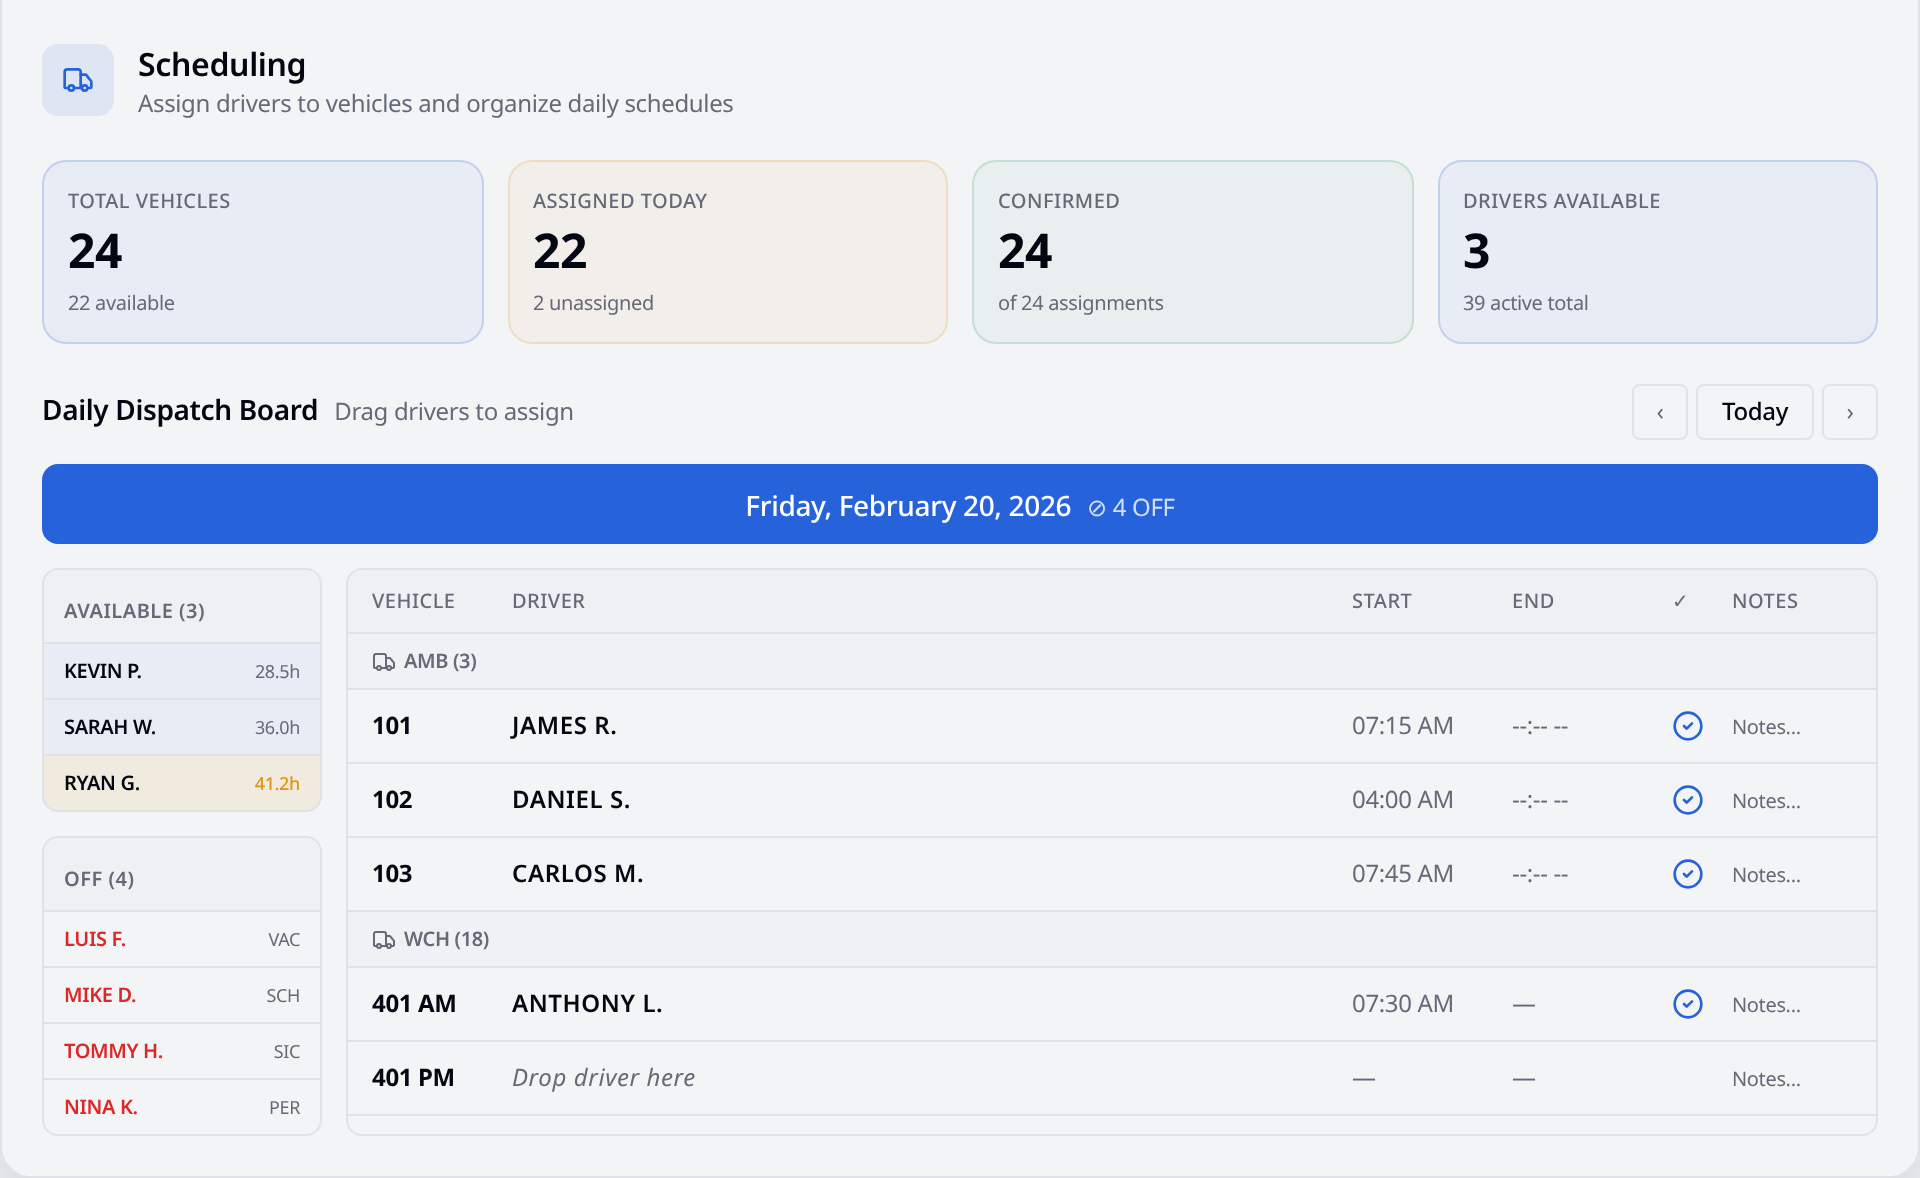Screen dimensions: 1920x1178
Task: Click the truck icon beside AMB (3)
Action: point(383,662)
